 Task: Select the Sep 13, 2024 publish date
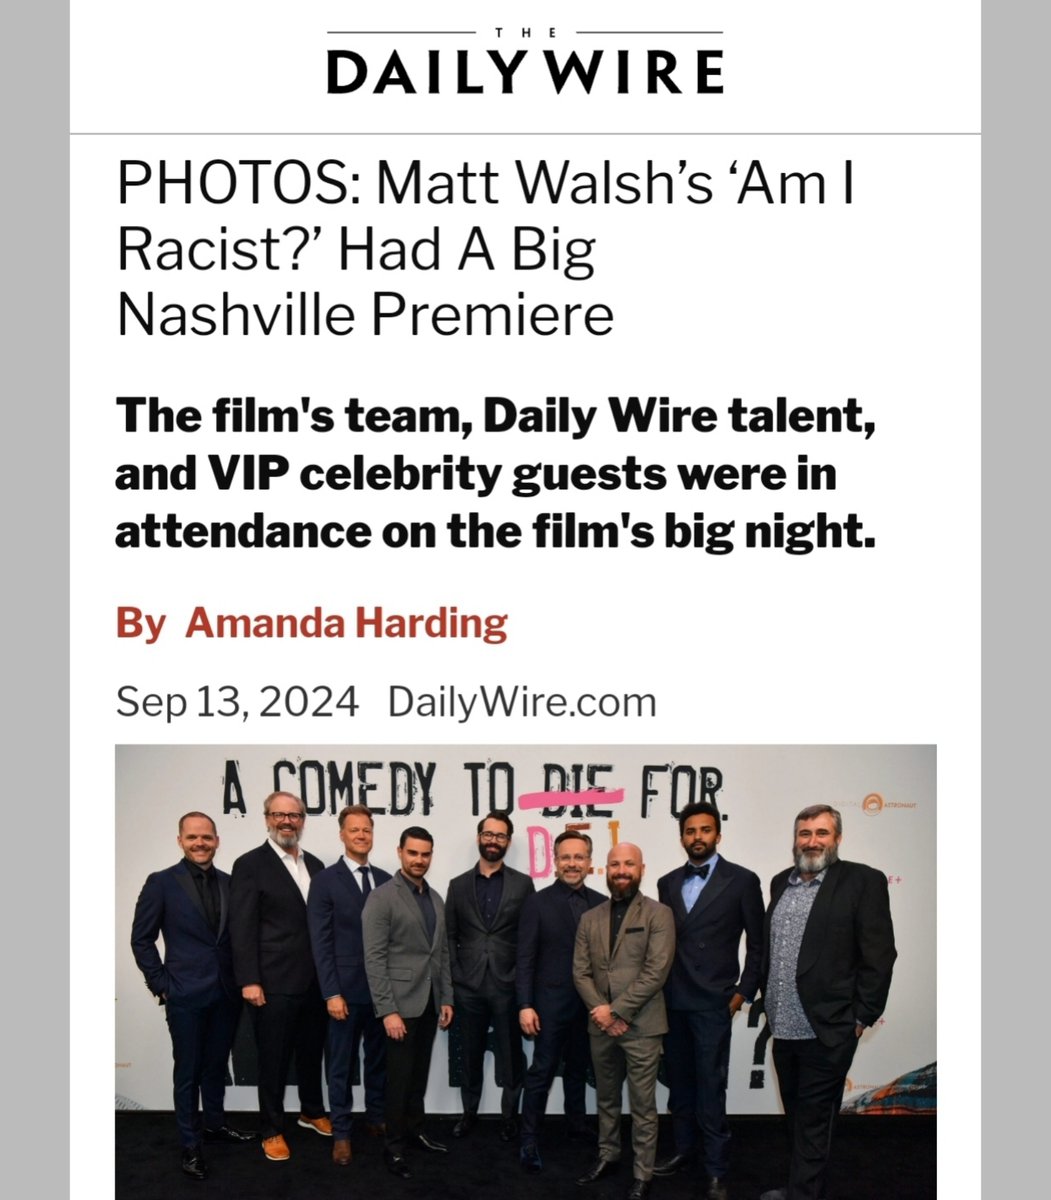coord(237,702)
